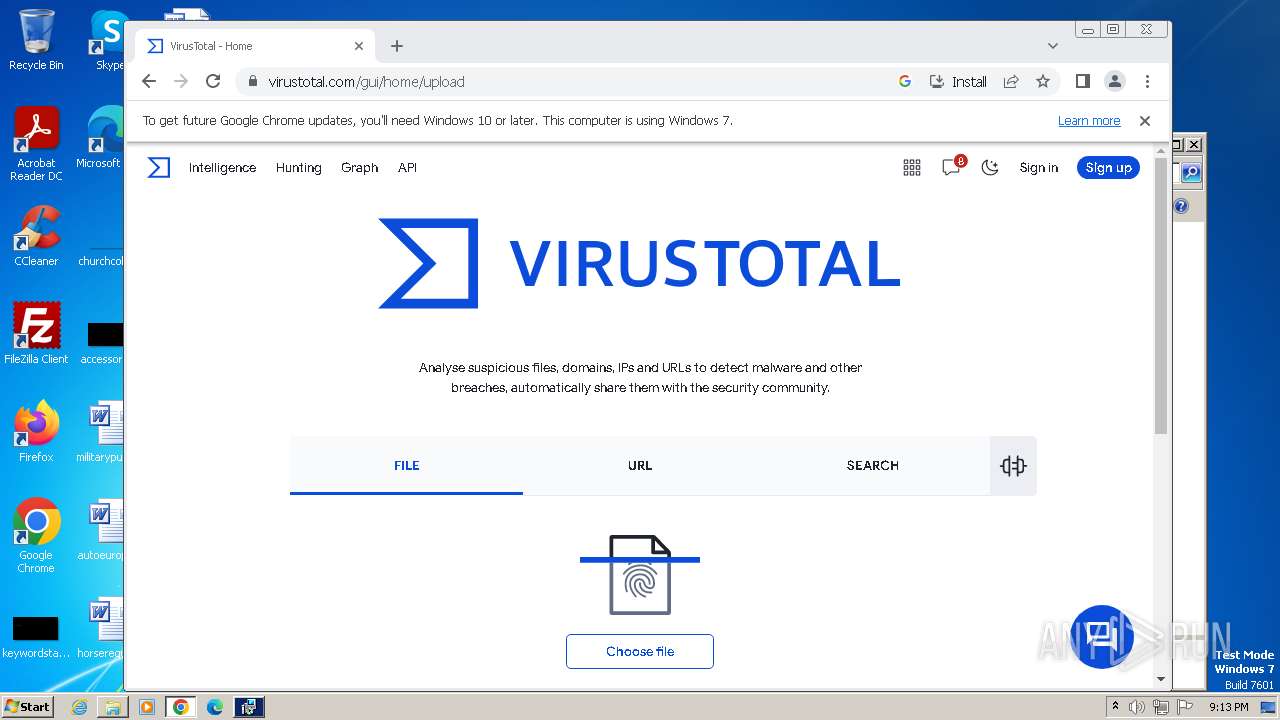Click the Google icon in address bar

pos(905,82)
